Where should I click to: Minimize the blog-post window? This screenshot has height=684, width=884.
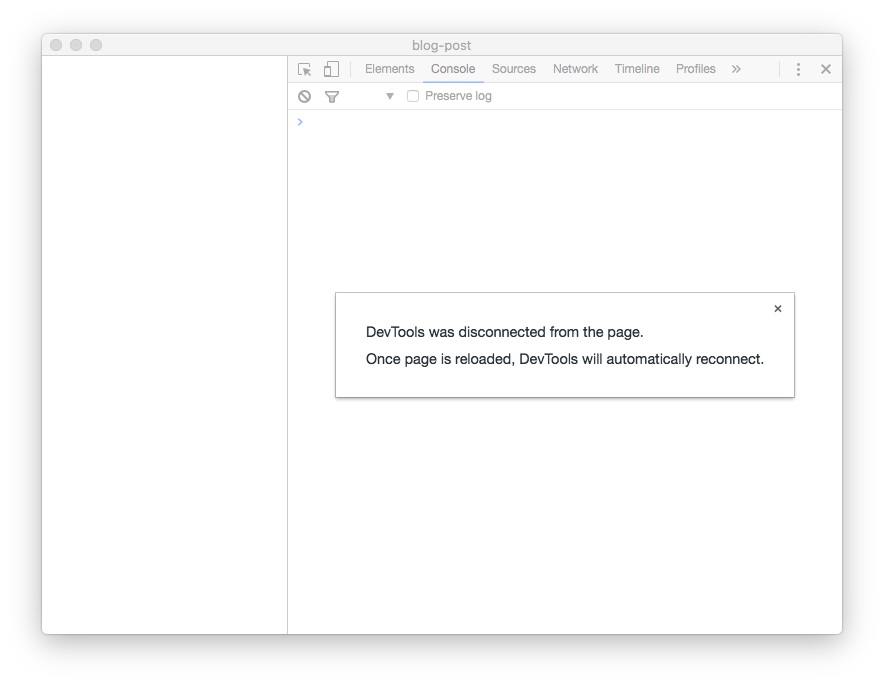coord(76,45)
